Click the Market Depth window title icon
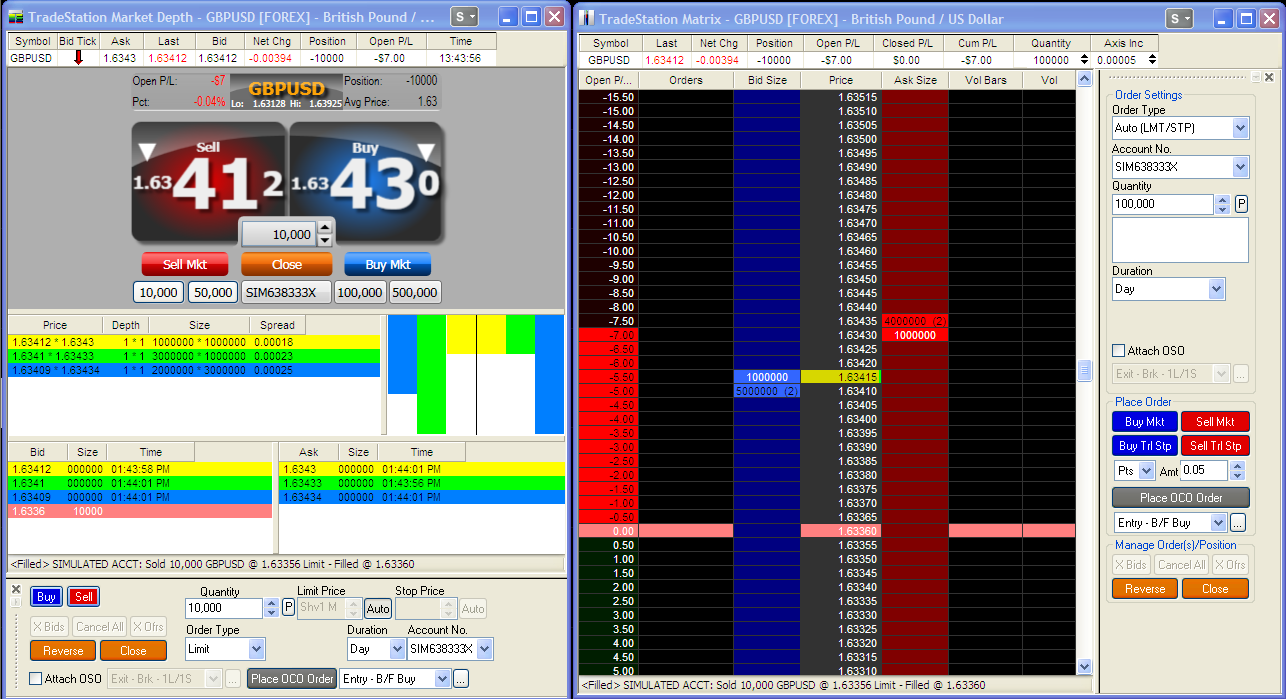Viewport: 1286px width, 699px height. 16,17
